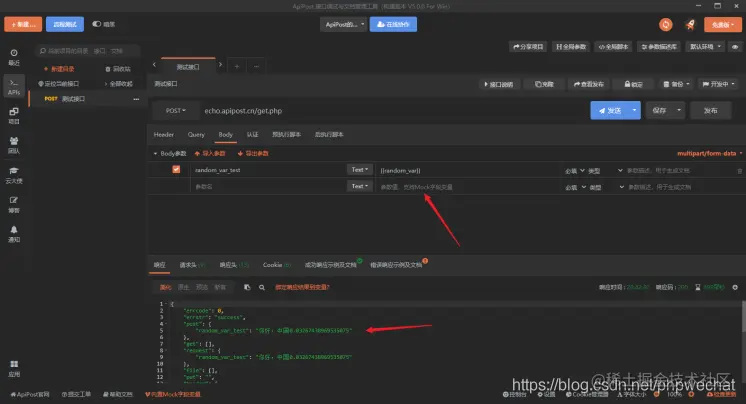The height and width of the screenshot is (404, 746).
Task: Click the tab bar more options dots
Action: [256, 66]
